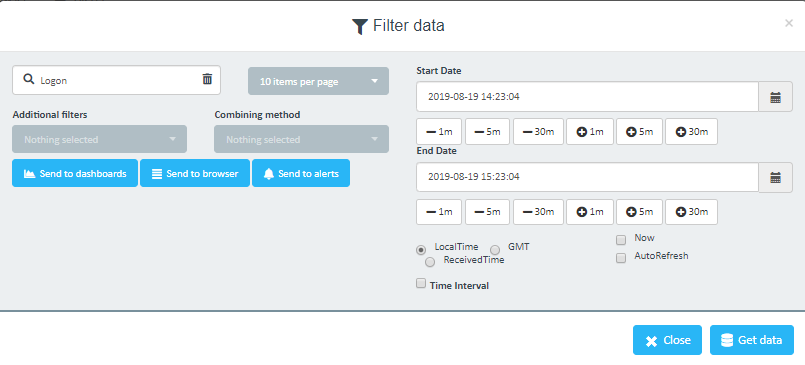Expand the Combining method dropdown
The height and width of the screenshot is (365, 805).
[301, 139]
